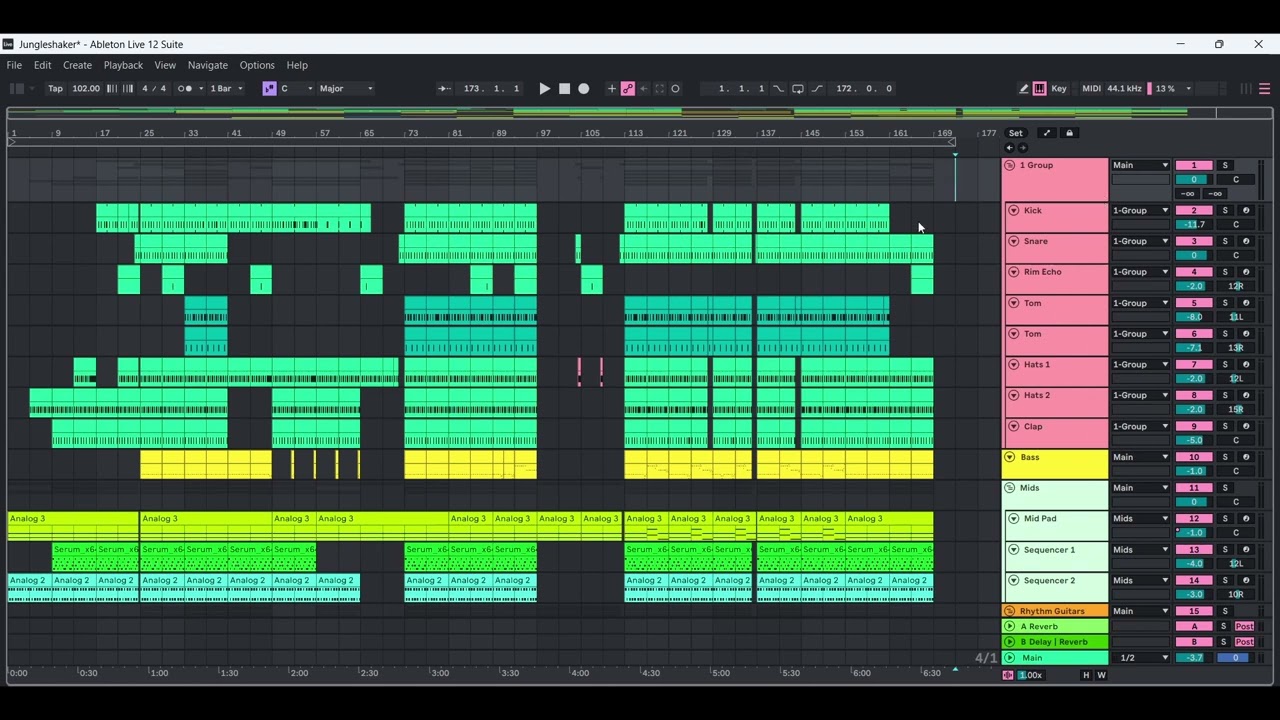Solo the Kick track
This screenshot has width=1280, height=720.
[x=1225, y=211]
